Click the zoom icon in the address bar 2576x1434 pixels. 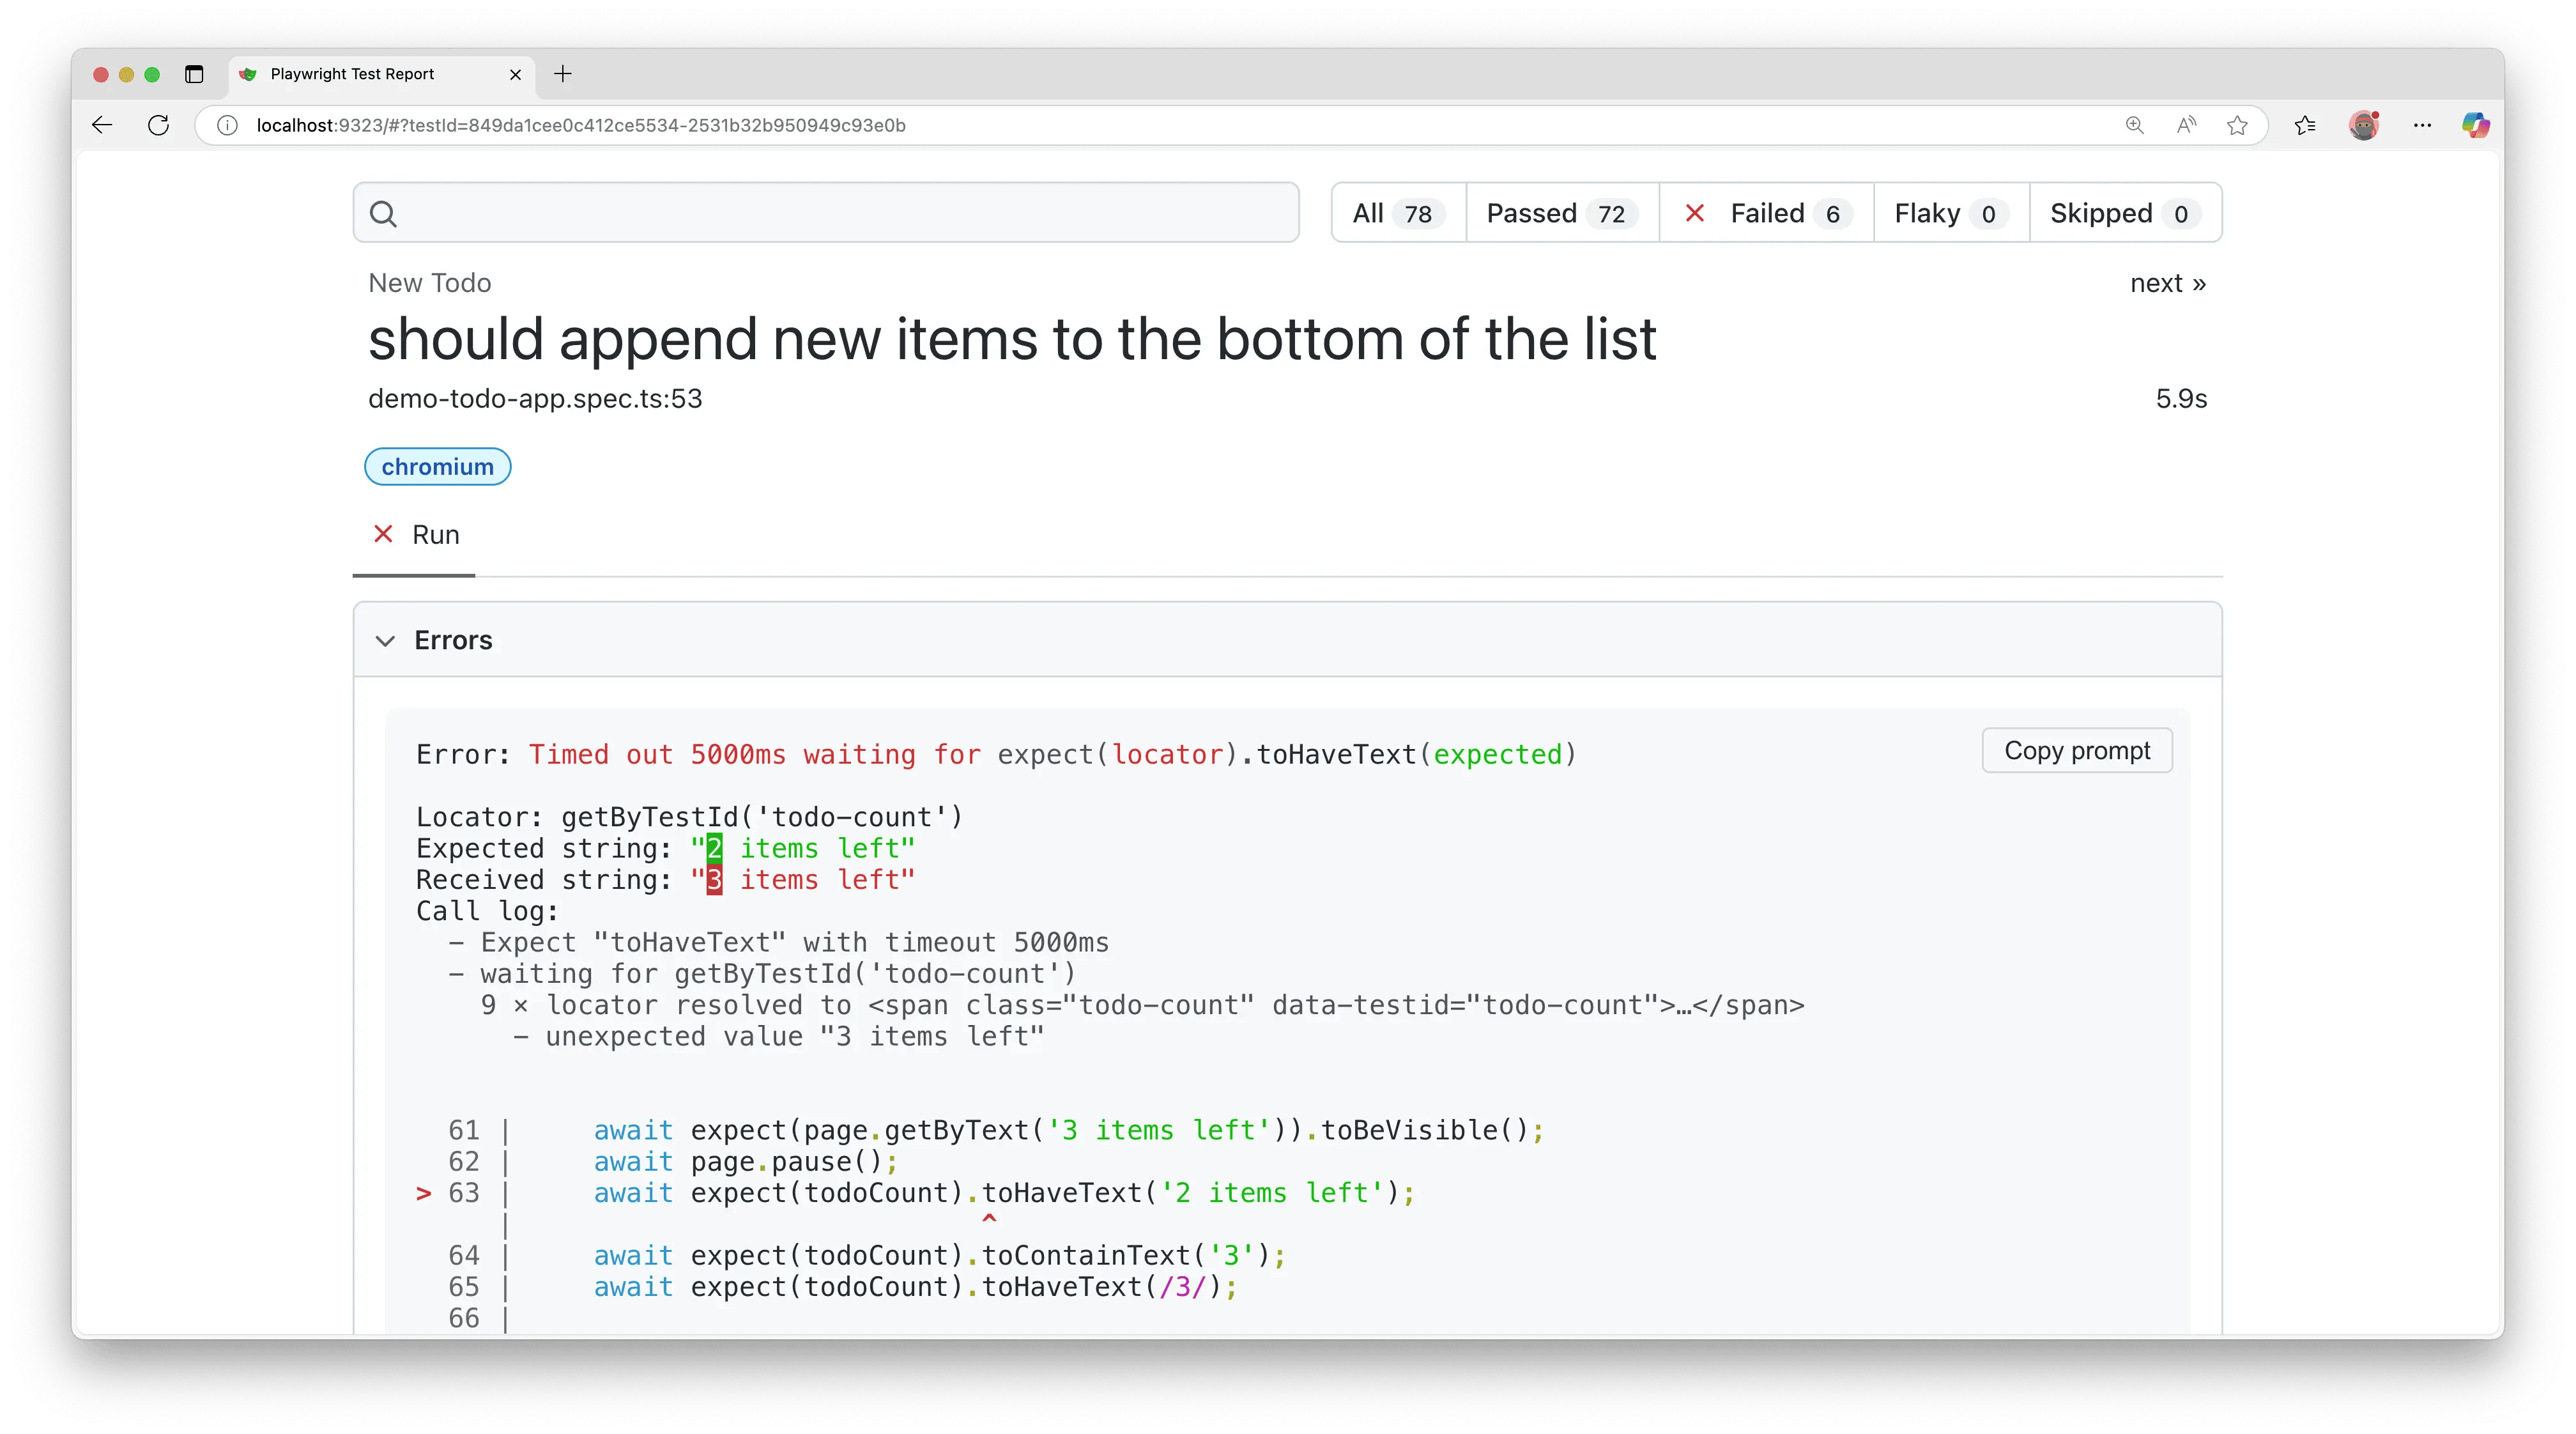tap(2134, 125)
